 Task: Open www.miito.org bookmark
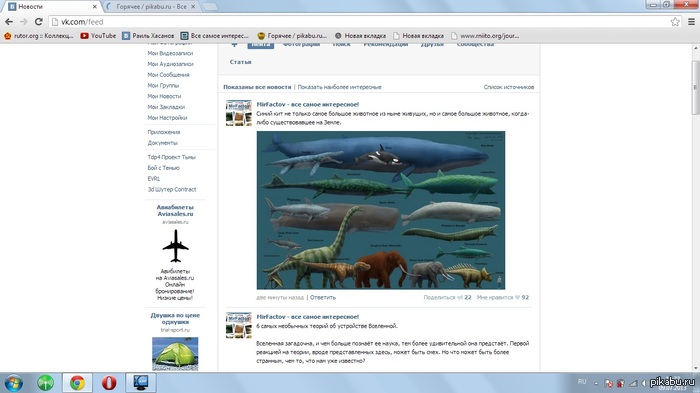tap(485, 36)
